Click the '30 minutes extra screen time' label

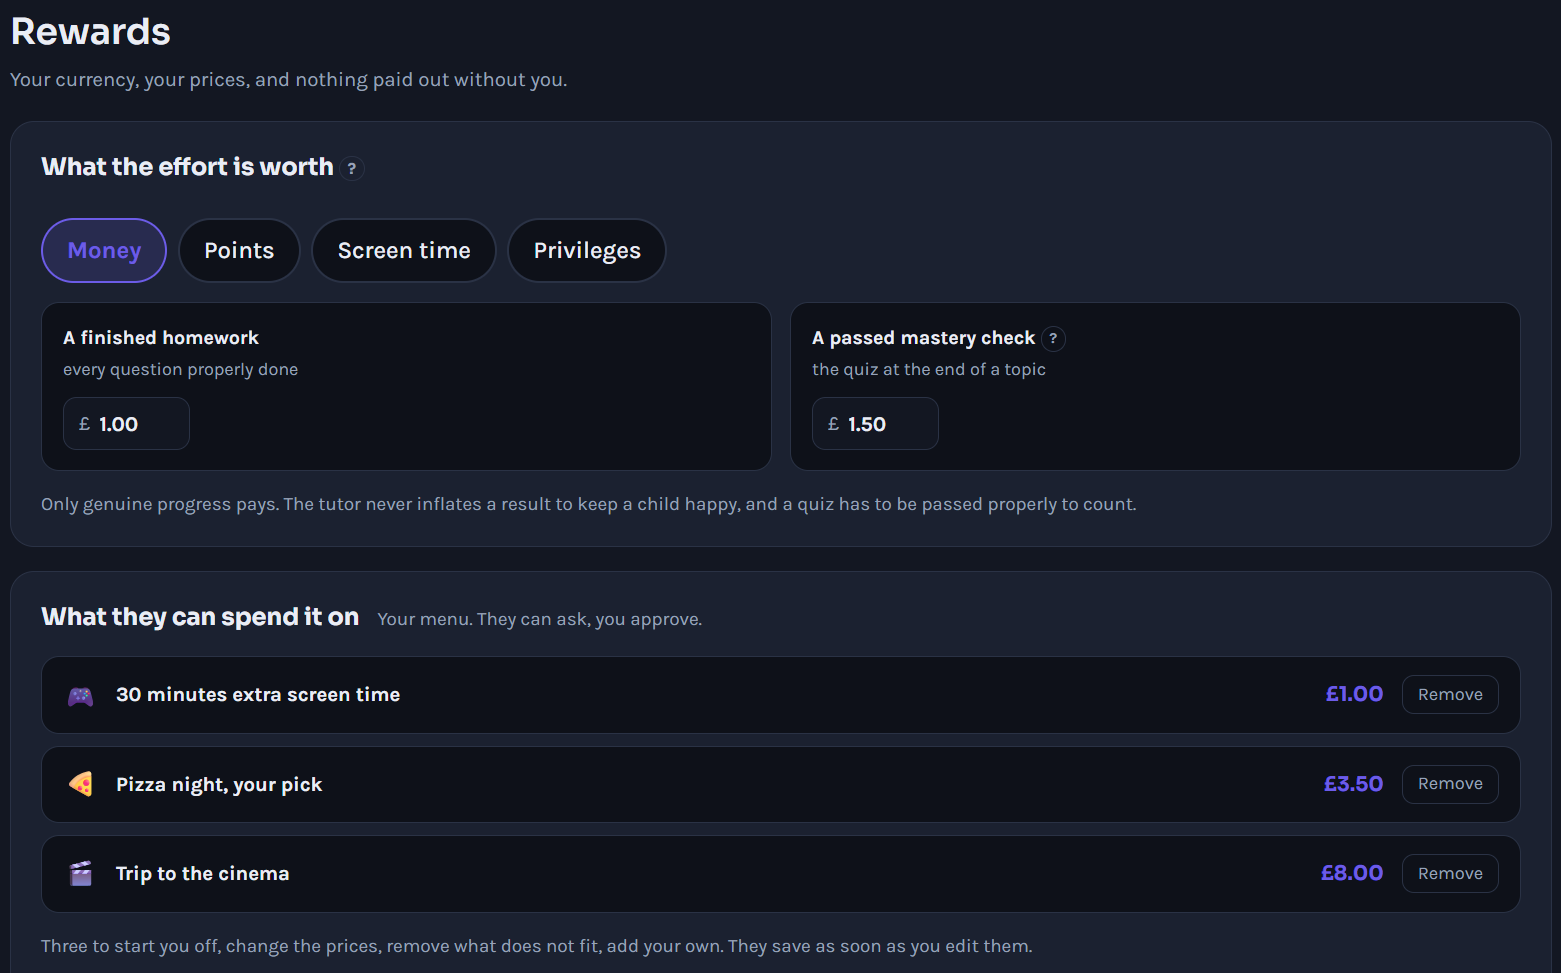click(258, 695)
